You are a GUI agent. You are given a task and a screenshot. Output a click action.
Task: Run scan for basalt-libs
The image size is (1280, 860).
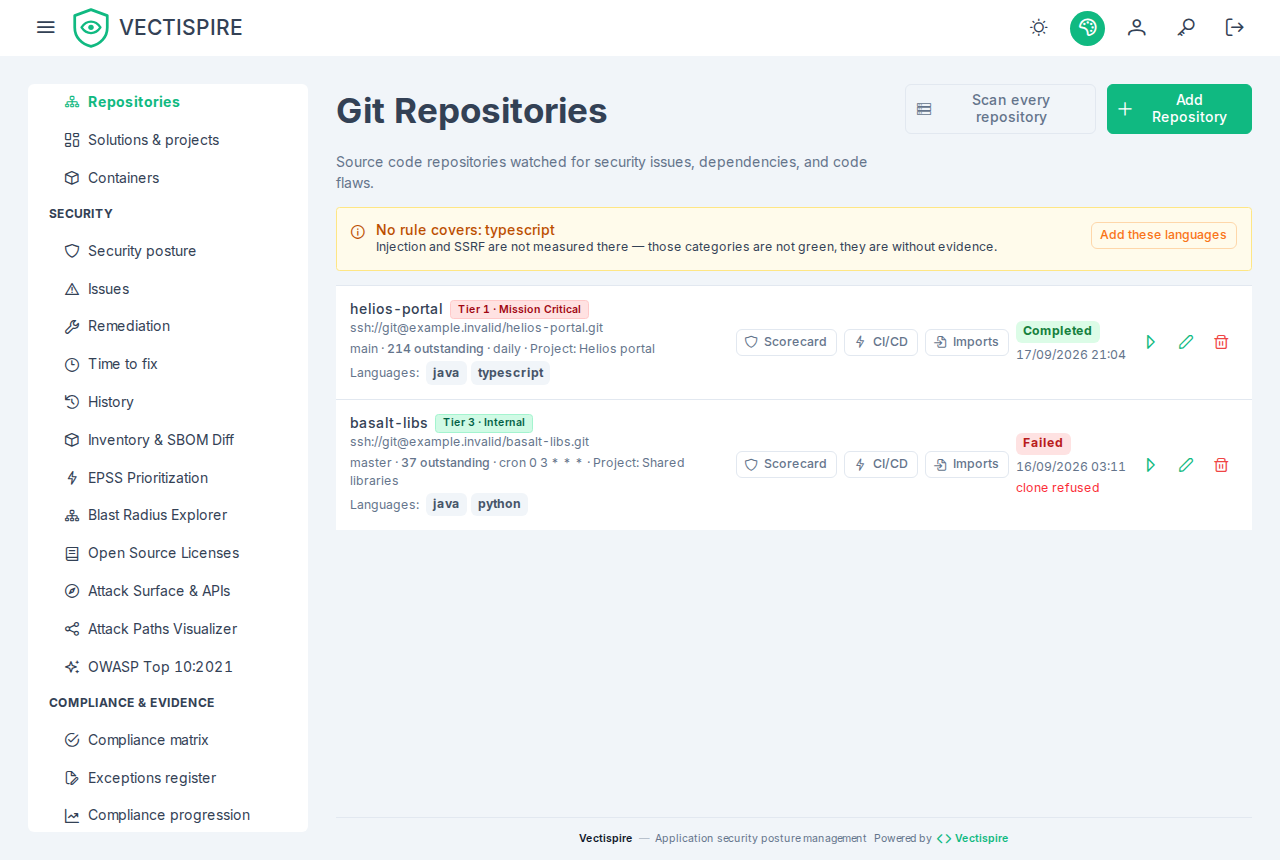(x=1151, y=465)
